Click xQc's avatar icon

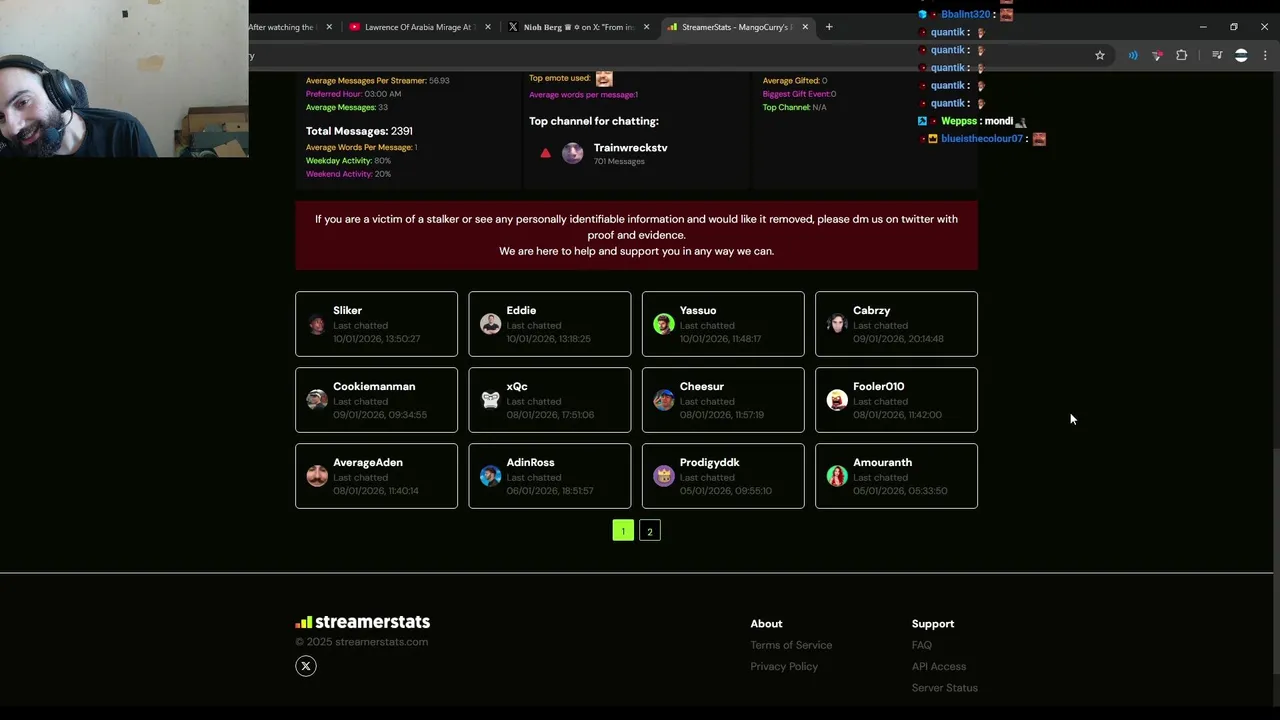tap(490, 400)
